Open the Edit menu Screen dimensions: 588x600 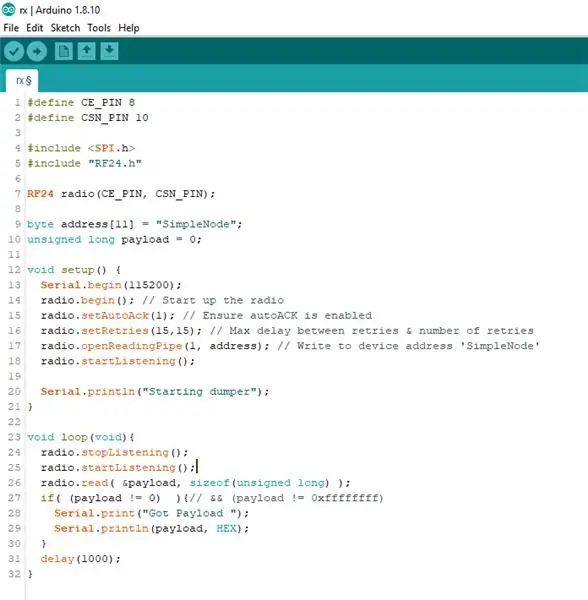34,28
